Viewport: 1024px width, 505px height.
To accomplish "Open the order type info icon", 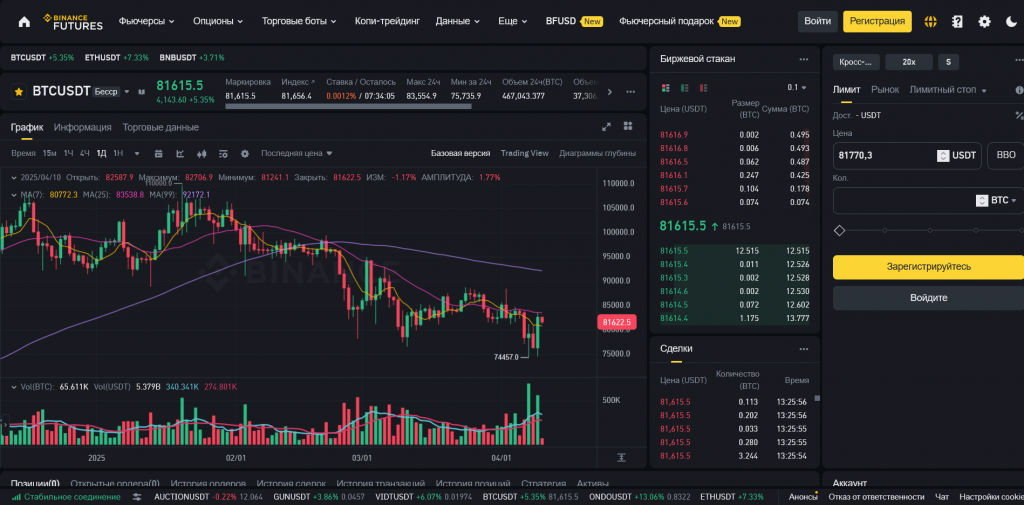I will click(x=1019, y=90).
